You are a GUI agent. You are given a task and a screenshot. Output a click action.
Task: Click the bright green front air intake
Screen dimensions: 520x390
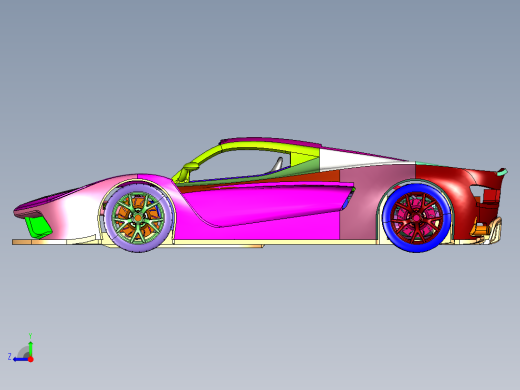coord(39,227)
